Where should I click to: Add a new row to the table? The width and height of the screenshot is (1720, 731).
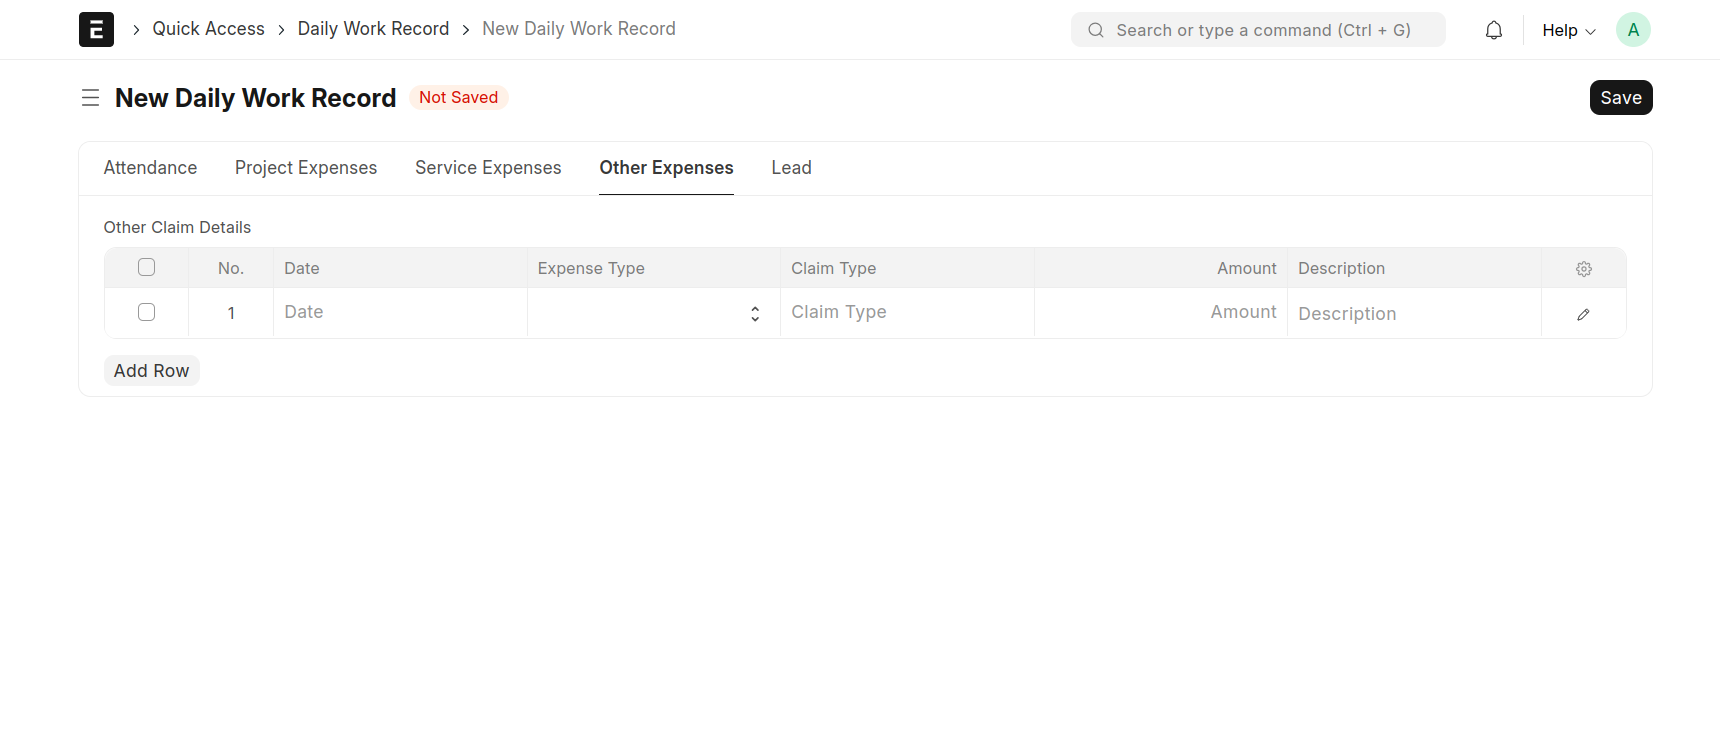click(151, 371)
